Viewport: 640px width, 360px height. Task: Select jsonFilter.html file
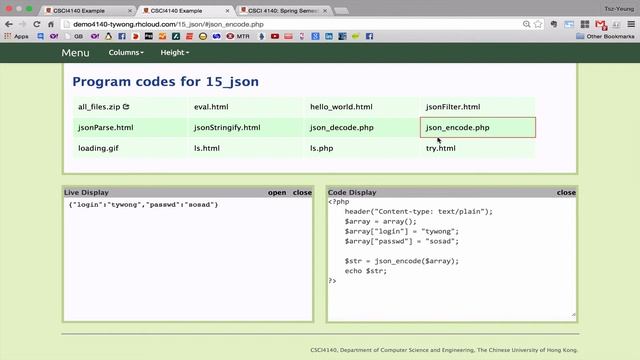[453, 107]
